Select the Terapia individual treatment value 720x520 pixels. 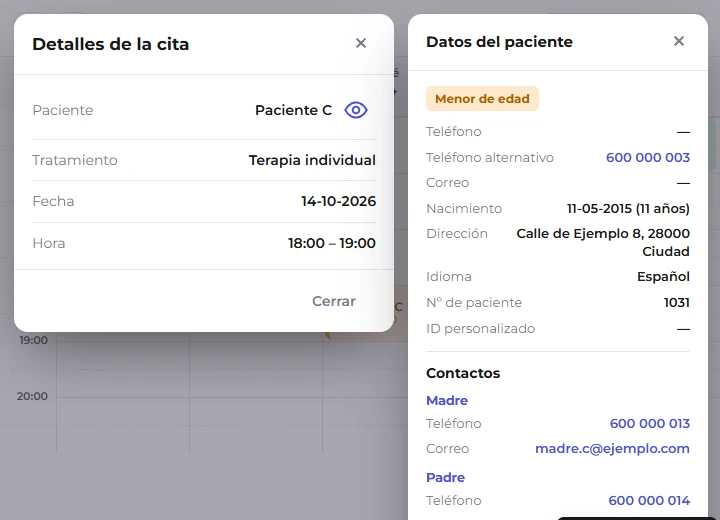(x=312, y=160)
